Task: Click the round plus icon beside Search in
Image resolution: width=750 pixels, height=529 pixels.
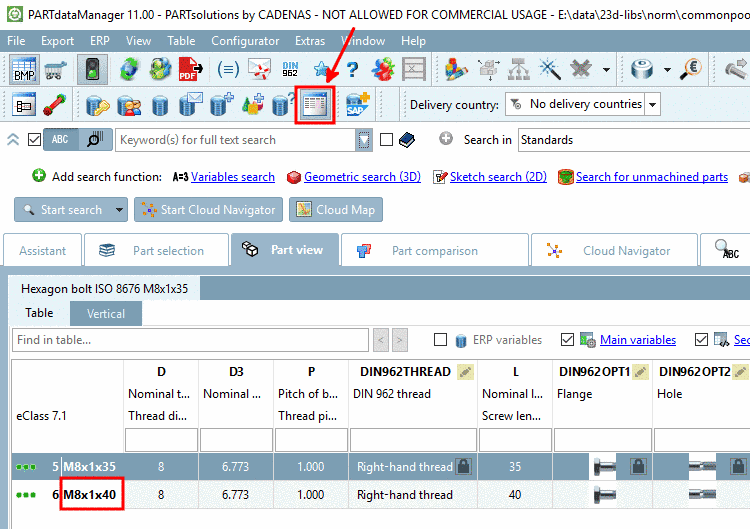Action: click(446, 139)
